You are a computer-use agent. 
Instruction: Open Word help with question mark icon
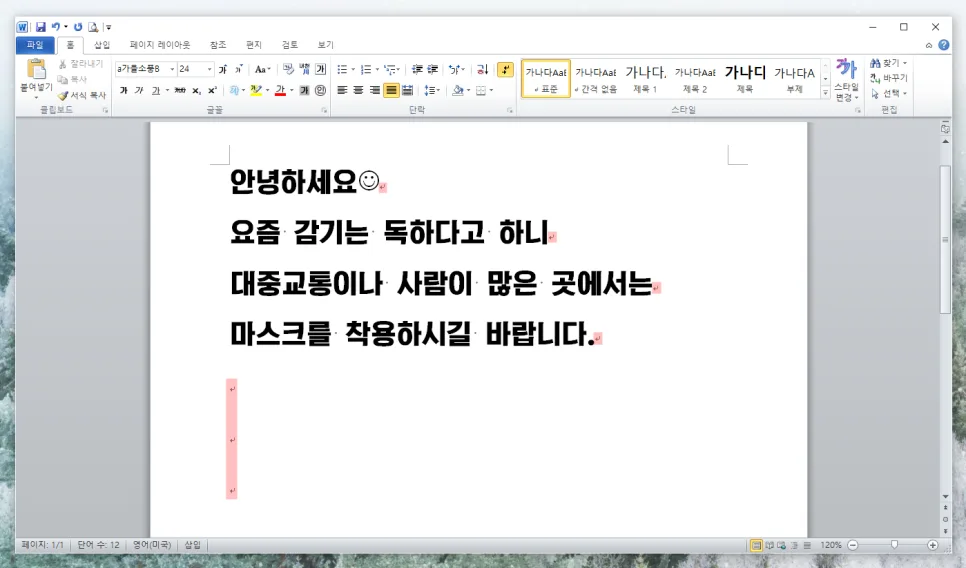point(943,45)
